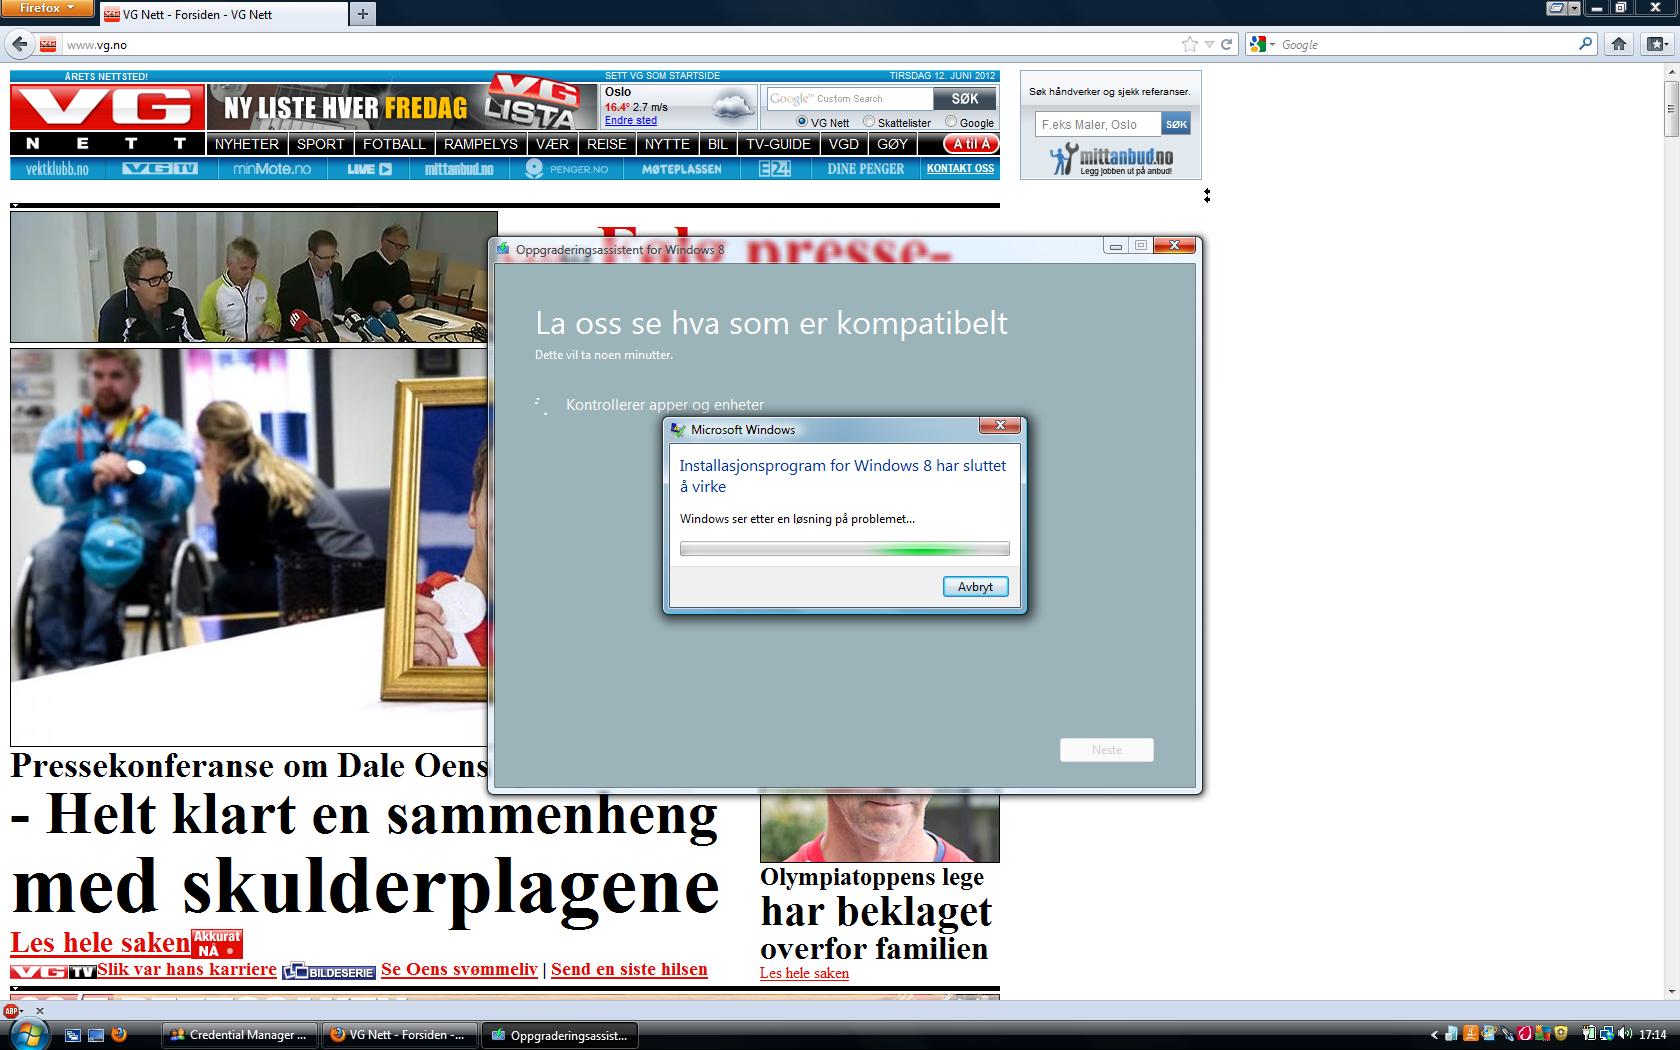
Task: Expand hidden tray icons arrow
Action: [1434, 1035]
